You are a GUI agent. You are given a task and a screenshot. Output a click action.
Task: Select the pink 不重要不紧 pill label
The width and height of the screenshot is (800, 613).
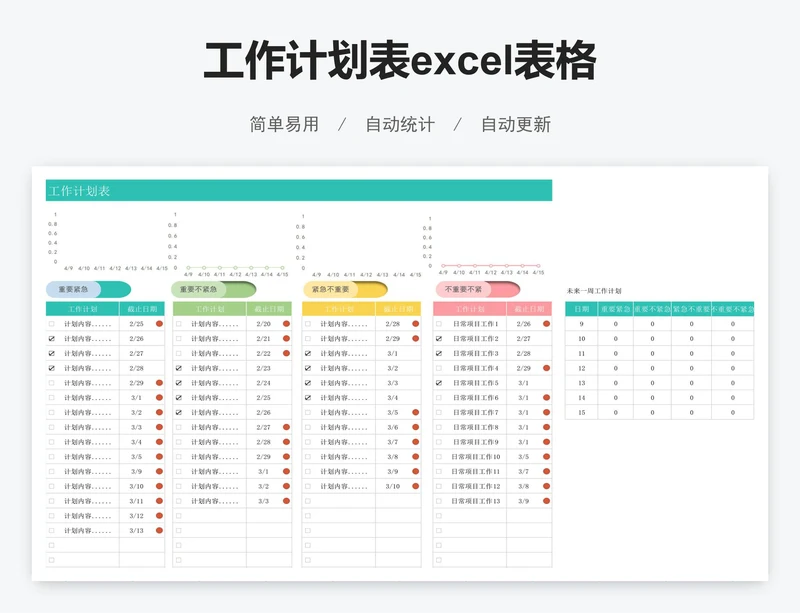tap(463, 289)
